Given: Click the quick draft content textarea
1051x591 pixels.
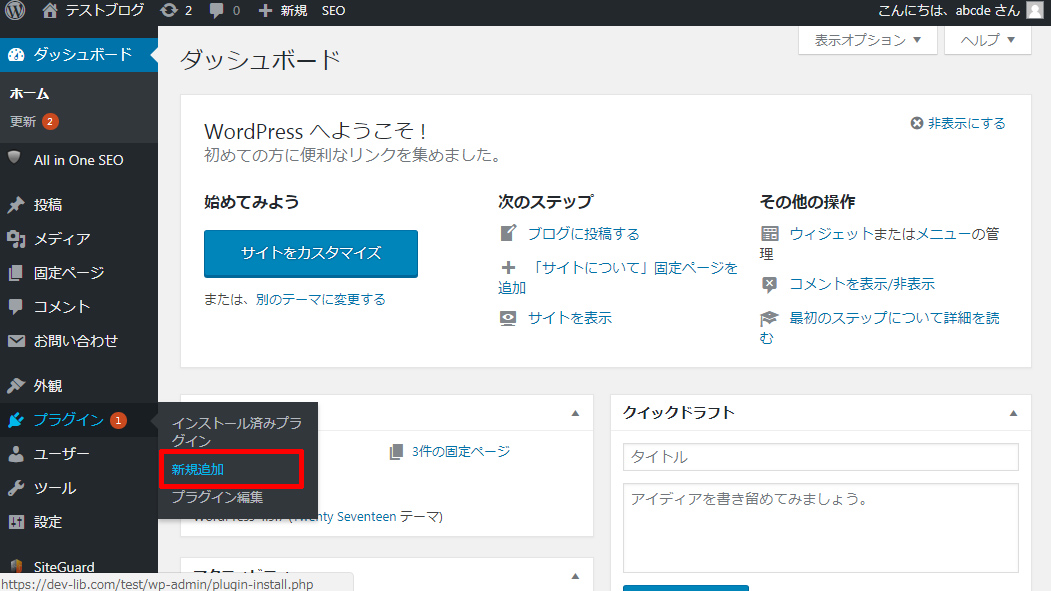Looking at the screenshot, I should [x=820, y=527].
